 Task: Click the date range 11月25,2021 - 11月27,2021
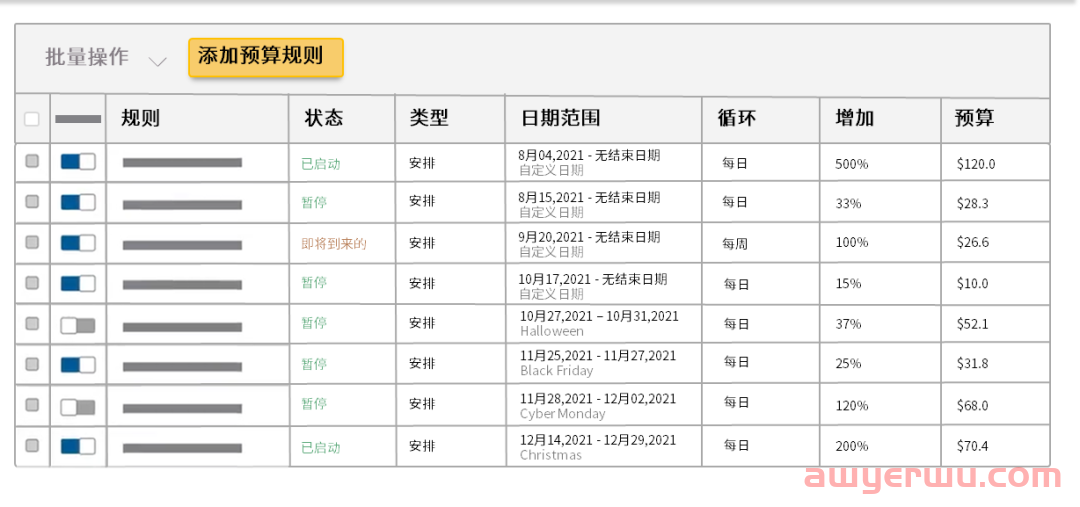[x=598, y=356]
